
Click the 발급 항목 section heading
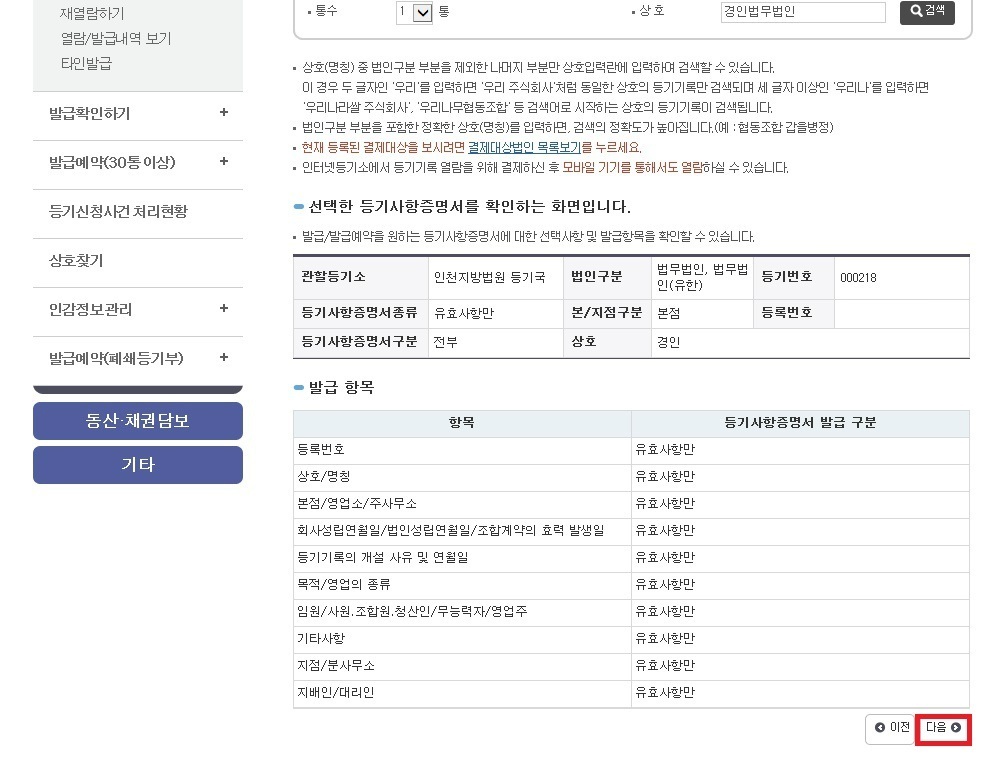point(341,388)
